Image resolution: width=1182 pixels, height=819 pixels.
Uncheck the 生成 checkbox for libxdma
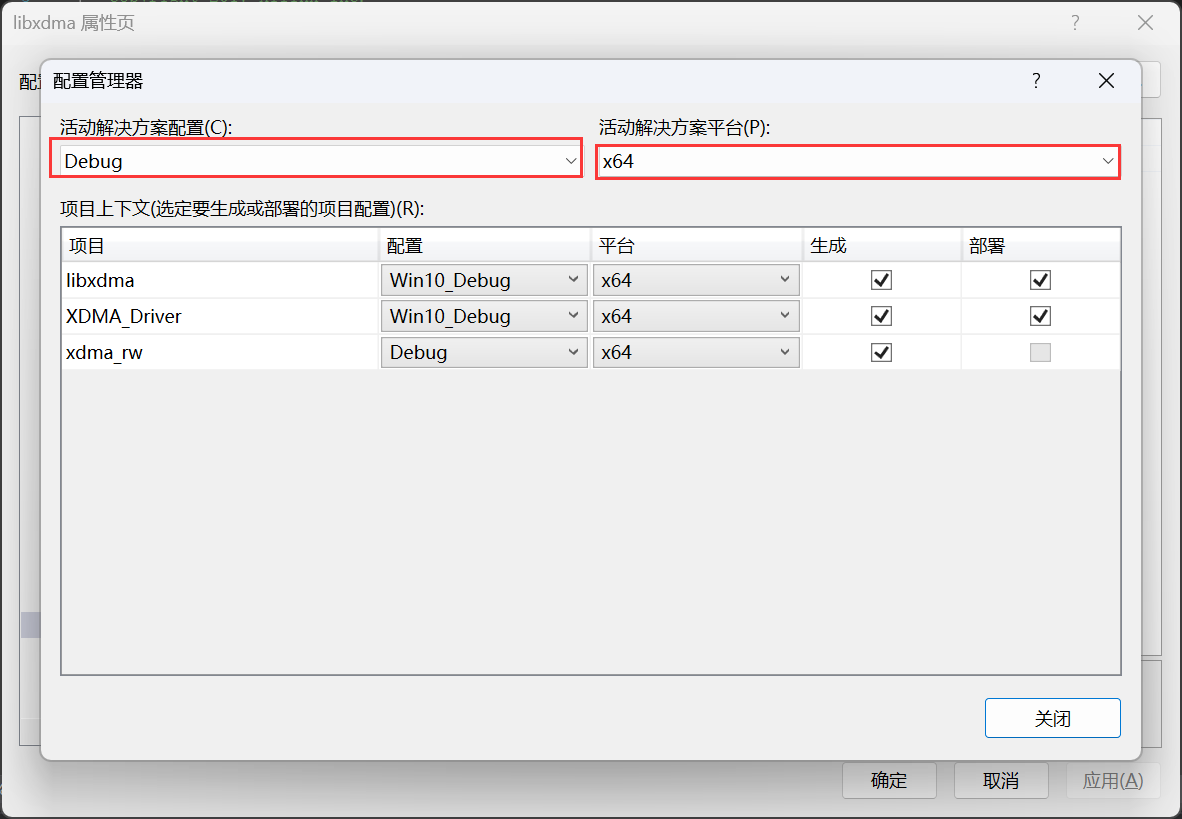coord(881,280)
